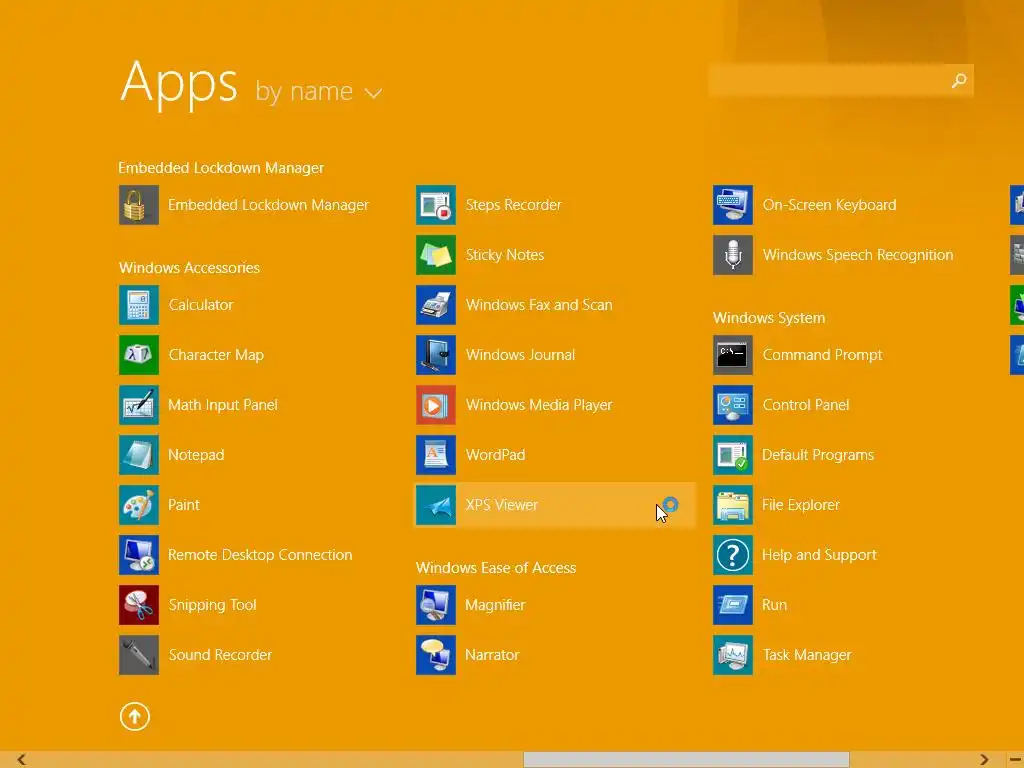The image size is (1024, 768).
Task: Launch the Steps Recorder icon
Action: (436, 205)
